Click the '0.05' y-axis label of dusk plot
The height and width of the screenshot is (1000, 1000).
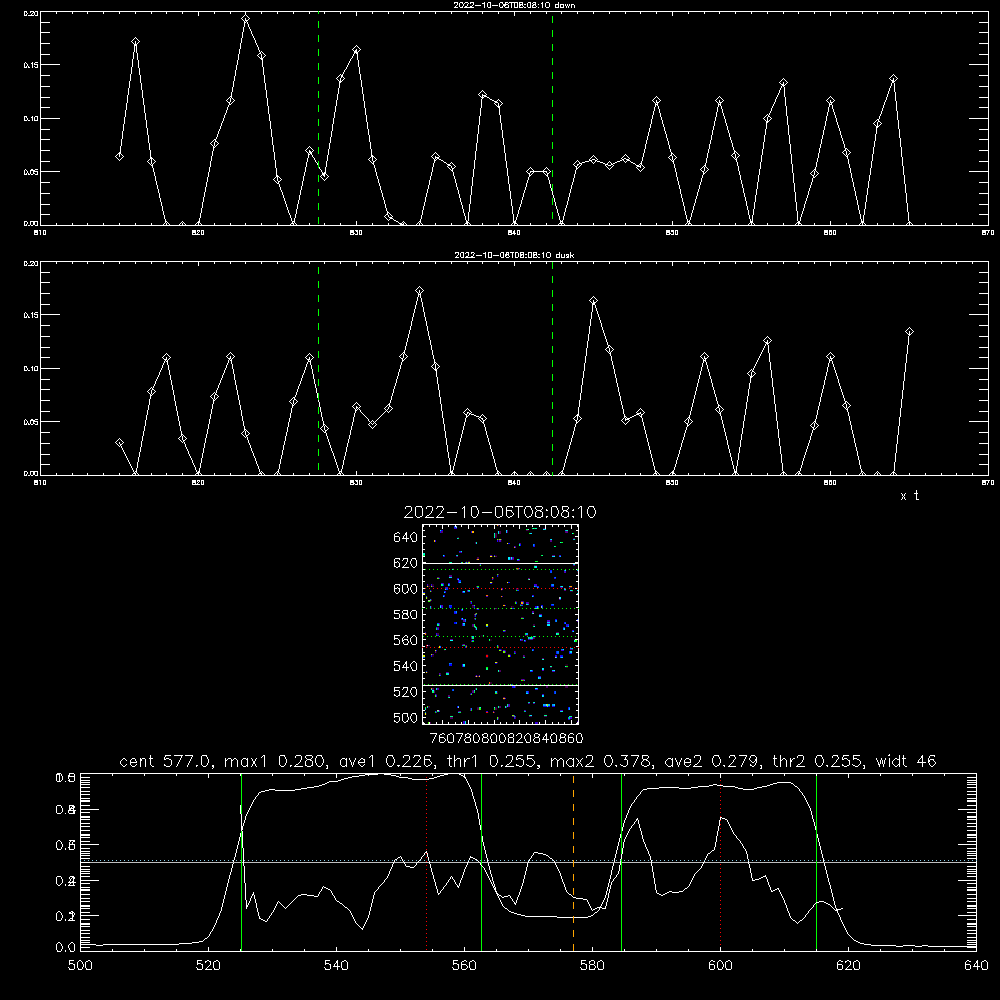[x=31, y=422]
